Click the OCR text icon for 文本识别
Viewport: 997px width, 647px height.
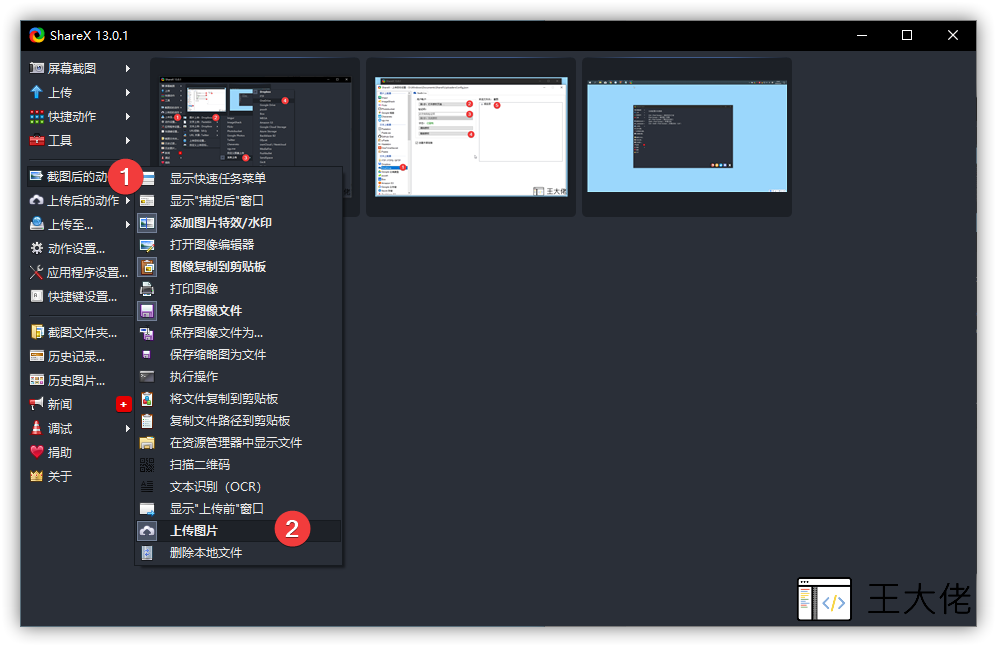click(x=147, y=487)
